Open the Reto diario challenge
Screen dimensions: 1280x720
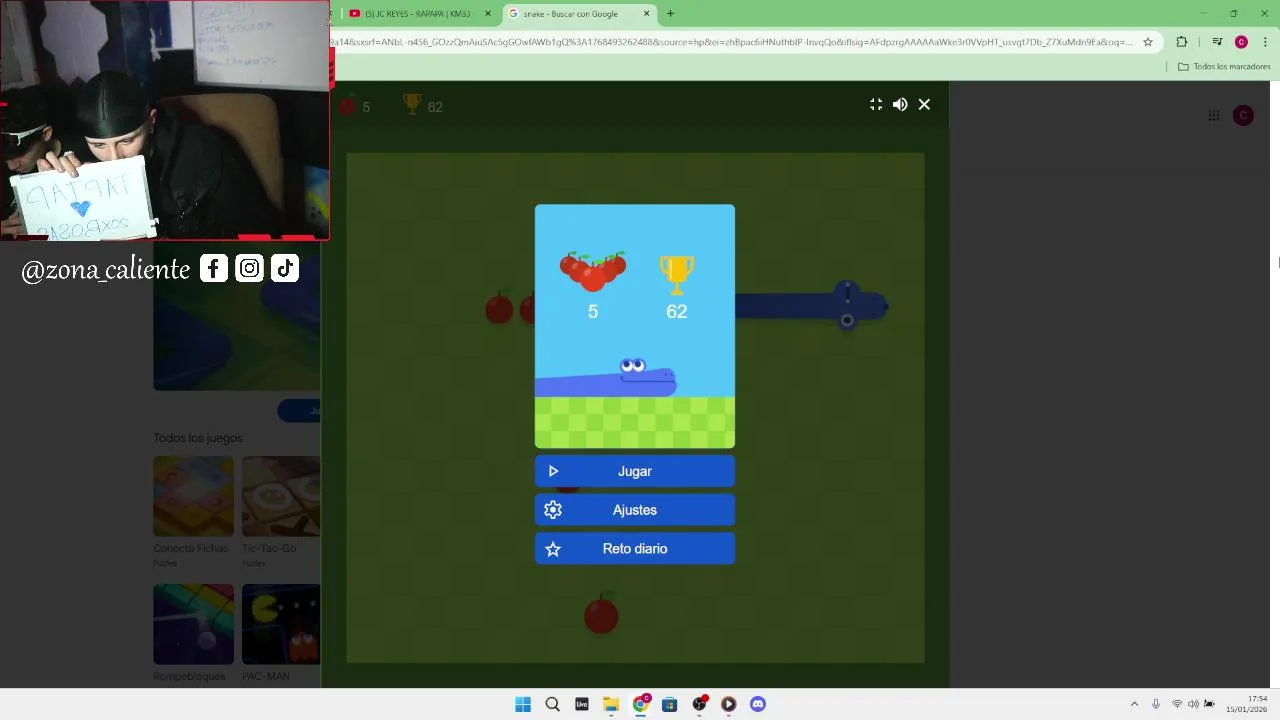(x=634, y=549)
